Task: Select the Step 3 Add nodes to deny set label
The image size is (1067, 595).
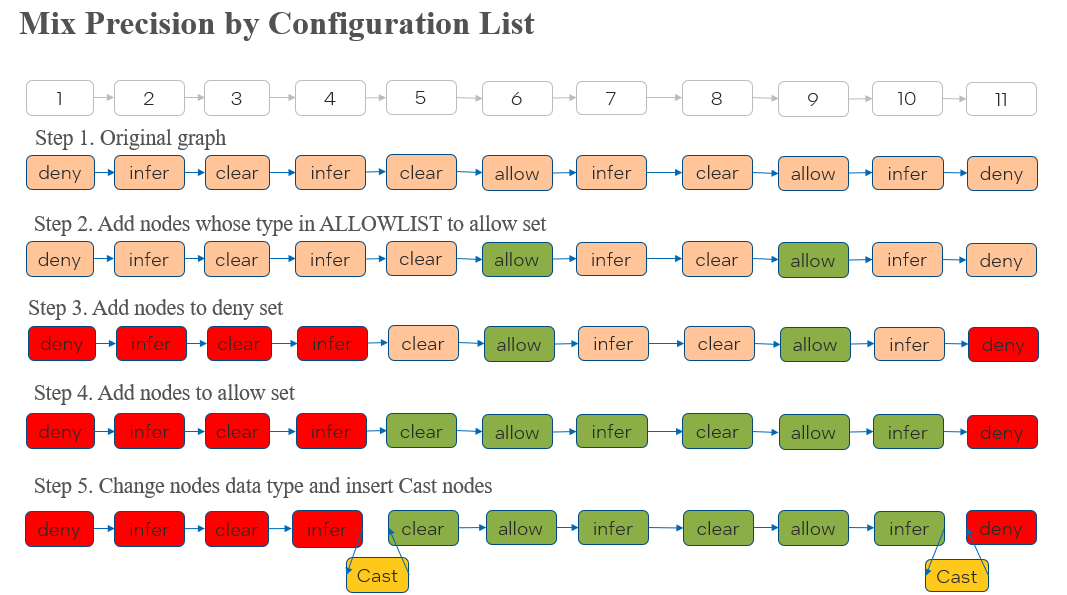Action: [155, 308]
